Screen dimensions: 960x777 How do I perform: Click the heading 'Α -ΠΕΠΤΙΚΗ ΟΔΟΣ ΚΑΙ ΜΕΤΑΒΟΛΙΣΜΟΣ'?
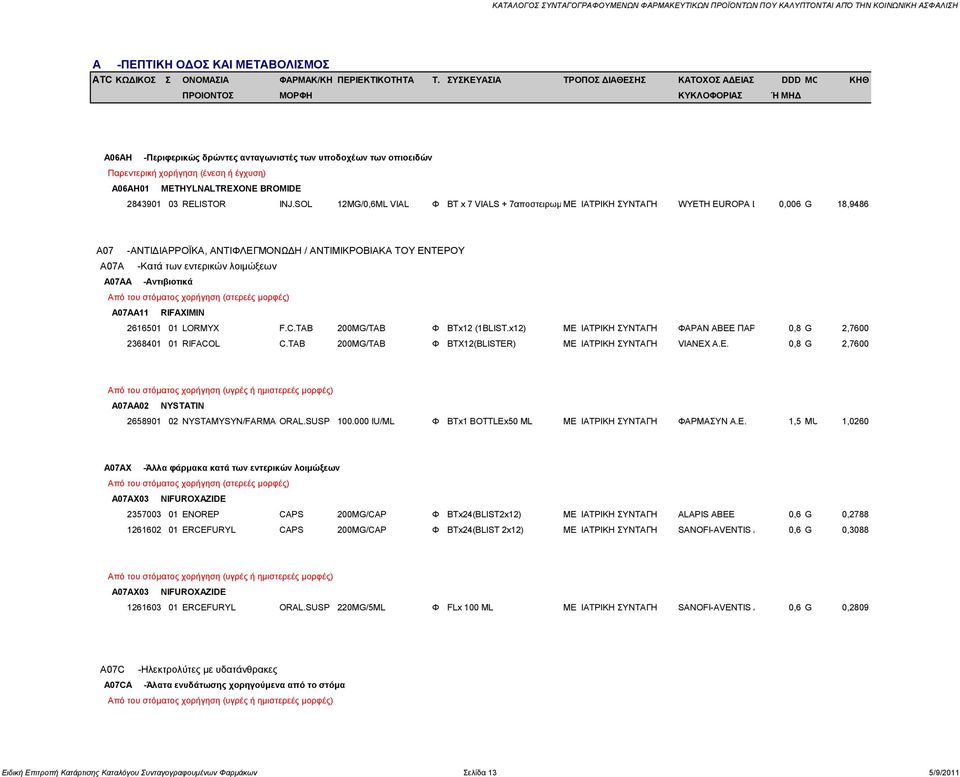[211, 64]
